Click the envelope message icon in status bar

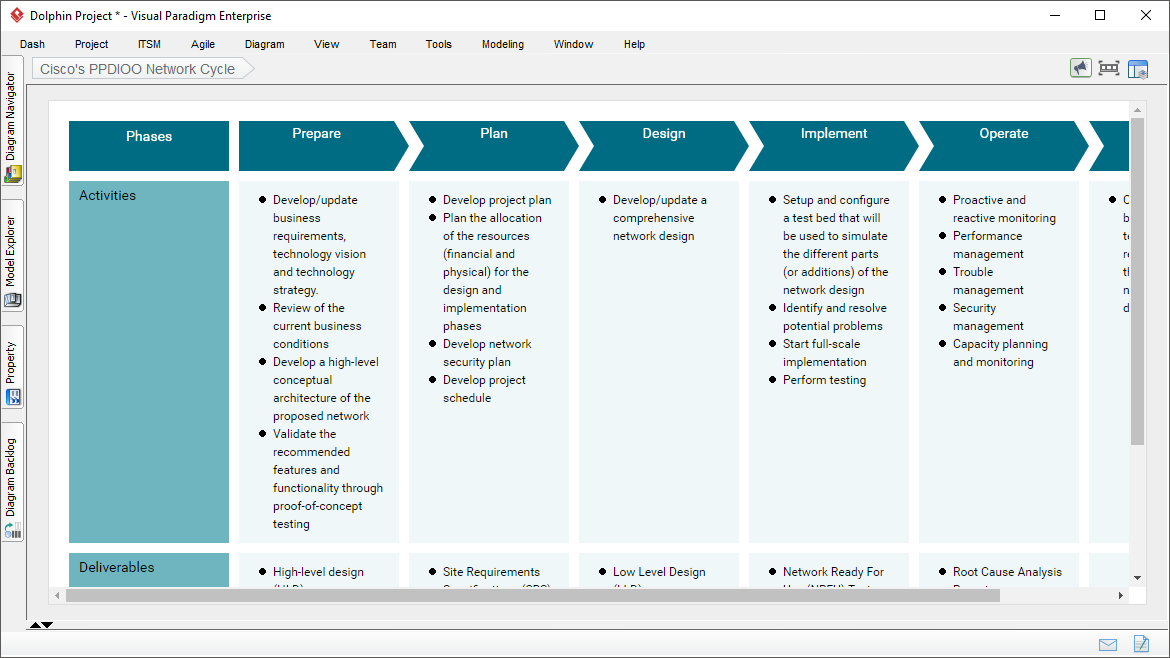pos(1108,645)
